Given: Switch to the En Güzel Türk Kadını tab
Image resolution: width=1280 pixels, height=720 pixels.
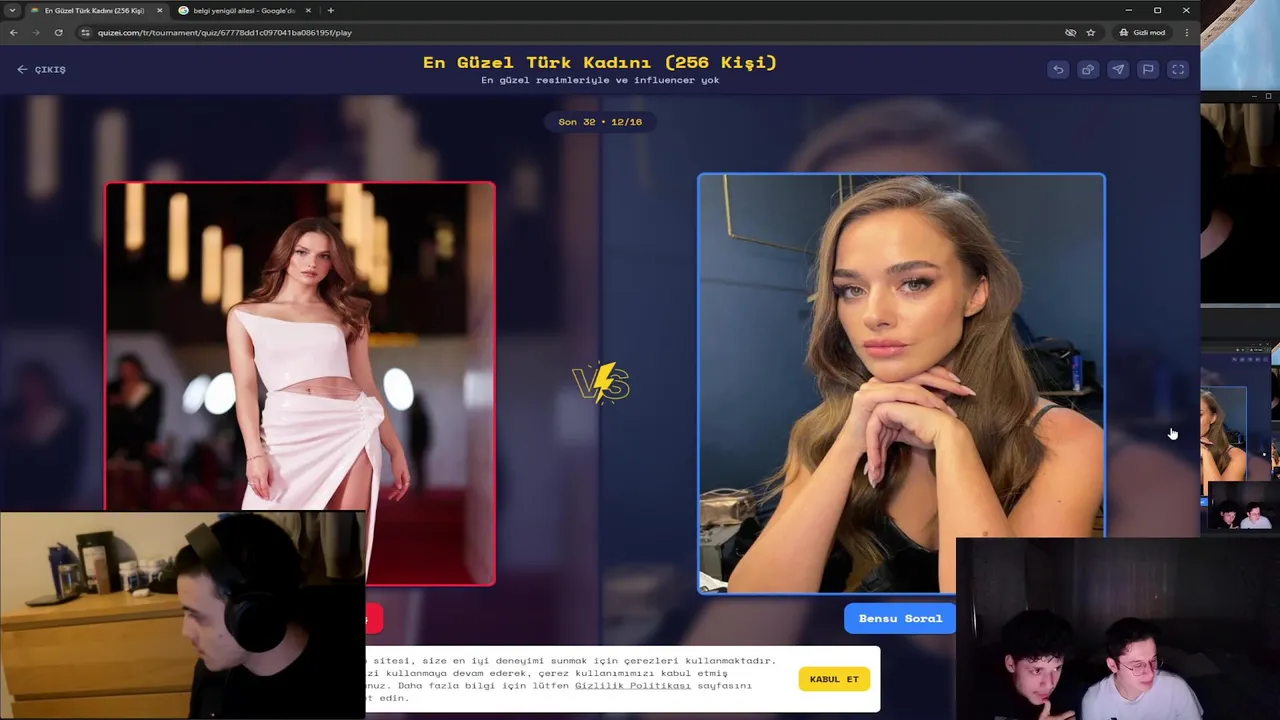Looking at the screenshot, I should coord(93,10).
